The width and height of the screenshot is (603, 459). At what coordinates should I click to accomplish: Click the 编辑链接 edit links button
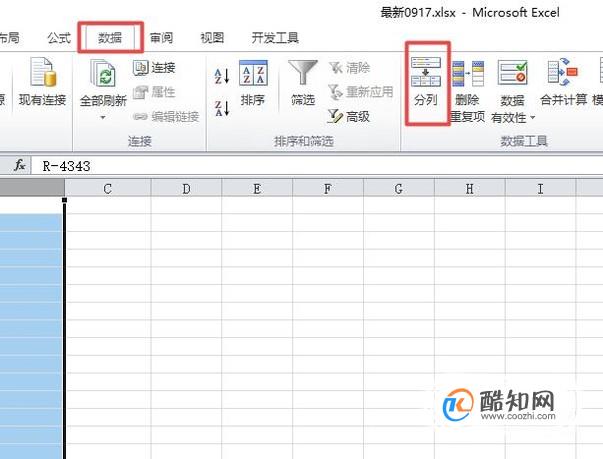166,116
